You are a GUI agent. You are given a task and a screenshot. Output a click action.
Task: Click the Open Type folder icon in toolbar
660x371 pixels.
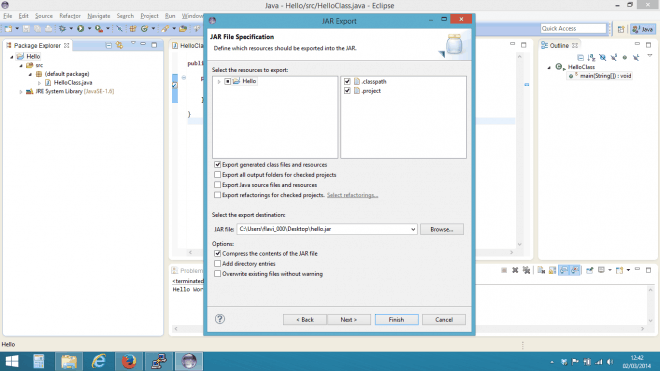[x=183, y=29]
